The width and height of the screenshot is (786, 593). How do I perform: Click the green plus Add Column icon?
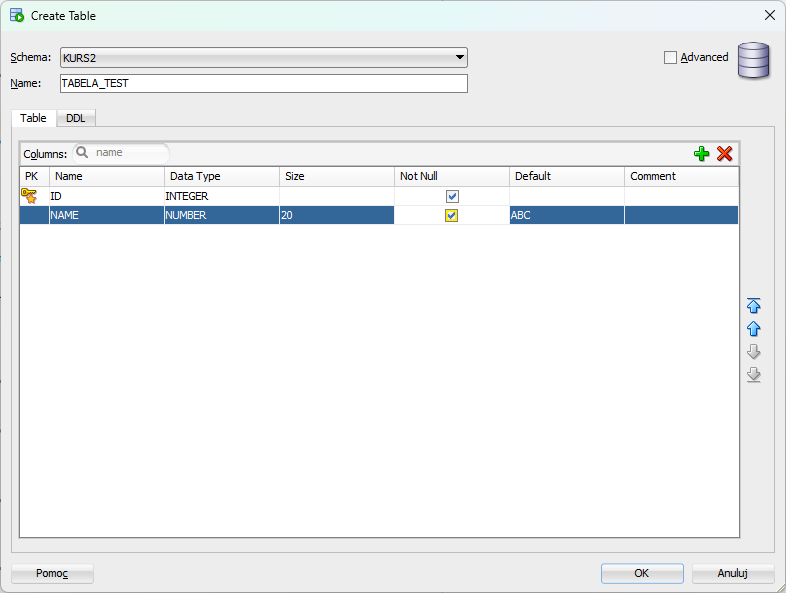click(701, 154)
